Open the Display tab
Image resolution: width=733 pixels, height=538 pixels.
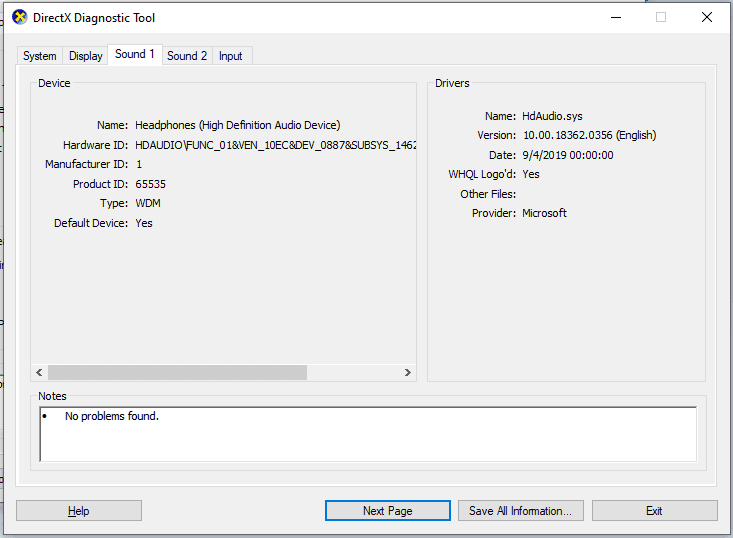(x=86, y=56)
